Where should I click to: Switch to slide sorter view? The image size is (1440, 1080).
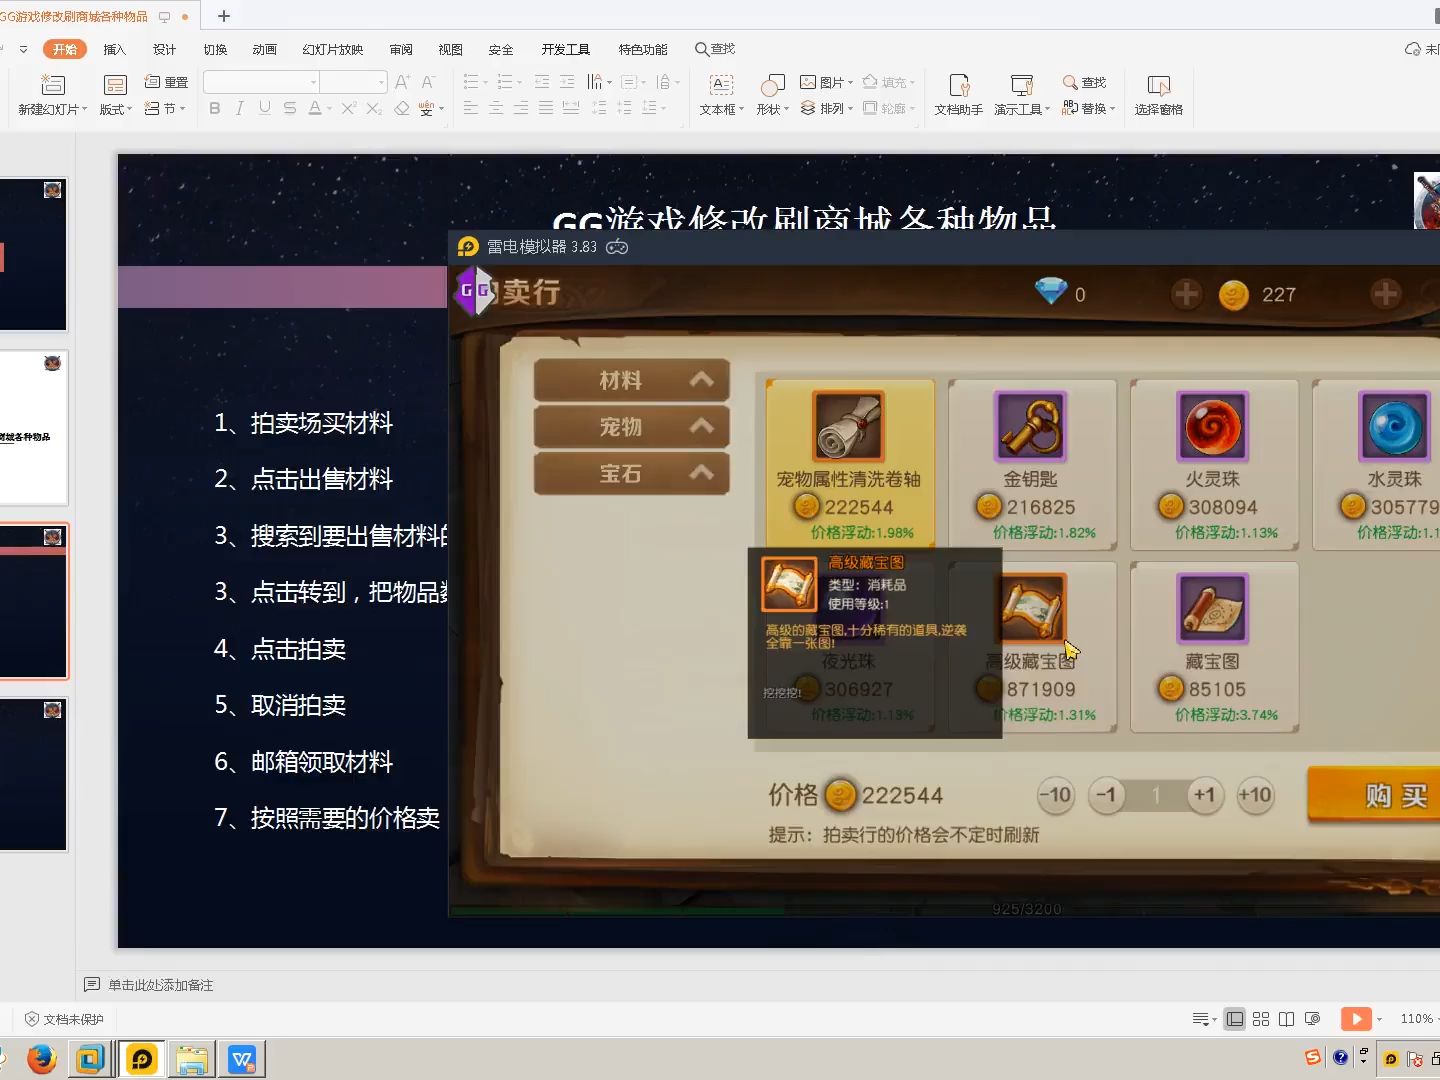(x=1261, y=1019)
